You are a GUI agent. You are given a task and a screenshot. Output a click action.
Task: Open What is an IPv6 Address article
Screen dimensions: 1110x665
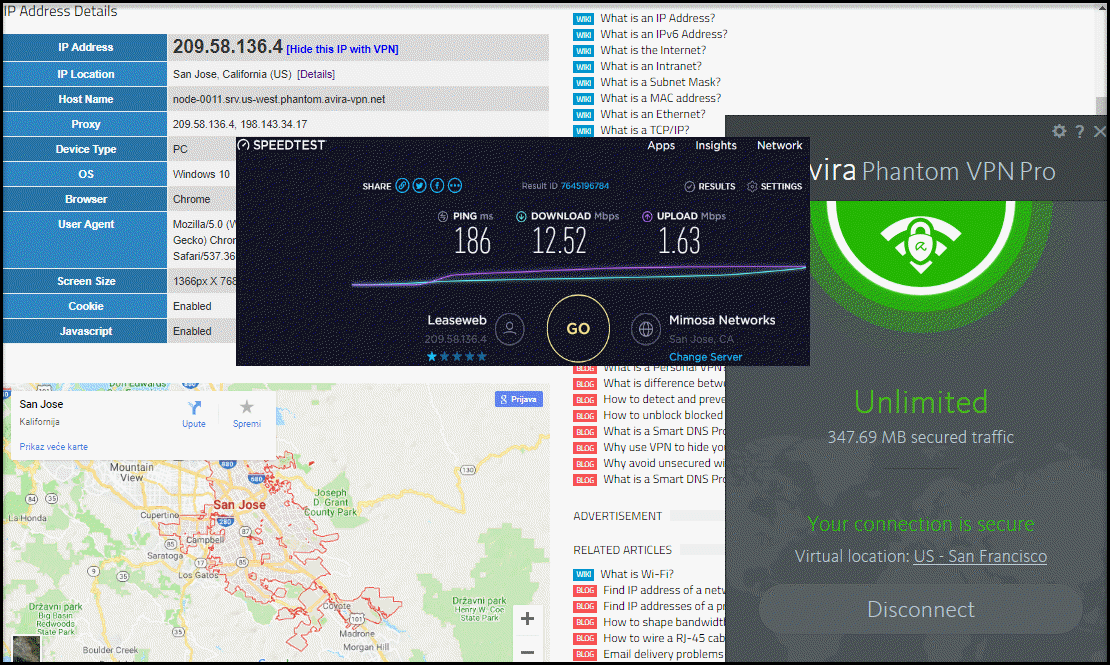pyautogui.click(x=663, y=34)
